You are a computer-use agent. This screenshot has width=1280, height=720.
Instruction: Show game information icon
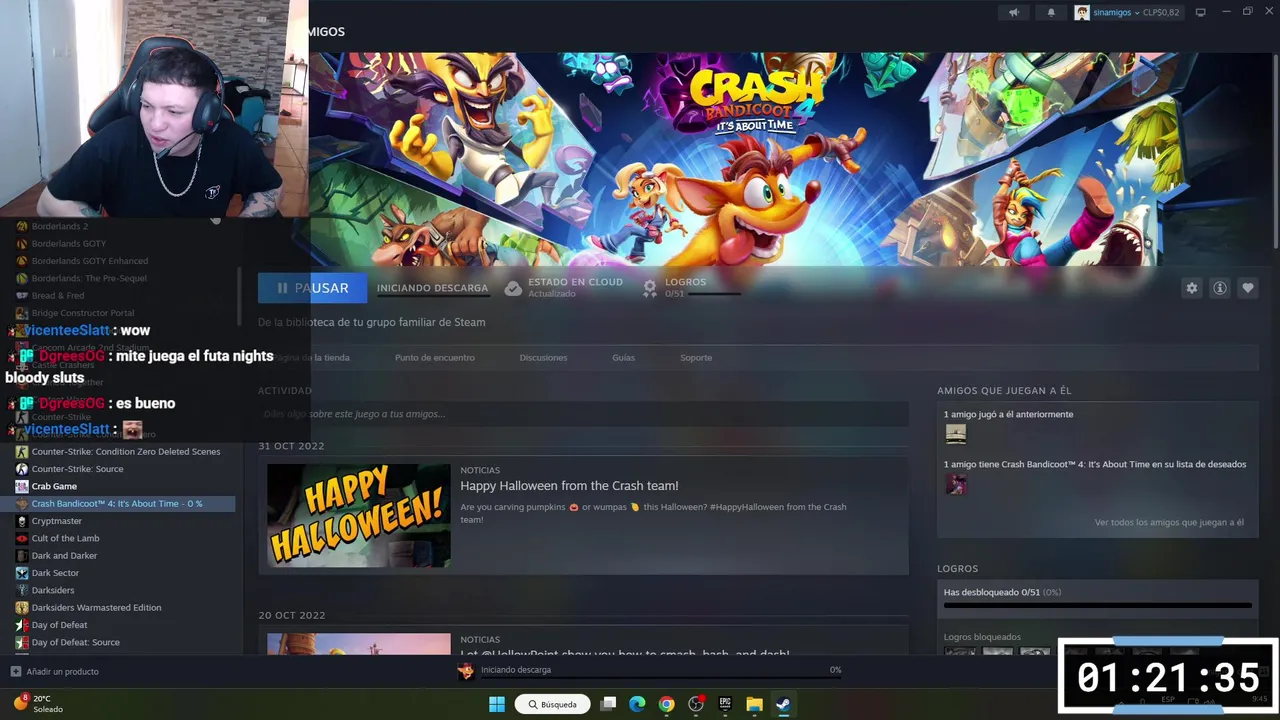1220,288
